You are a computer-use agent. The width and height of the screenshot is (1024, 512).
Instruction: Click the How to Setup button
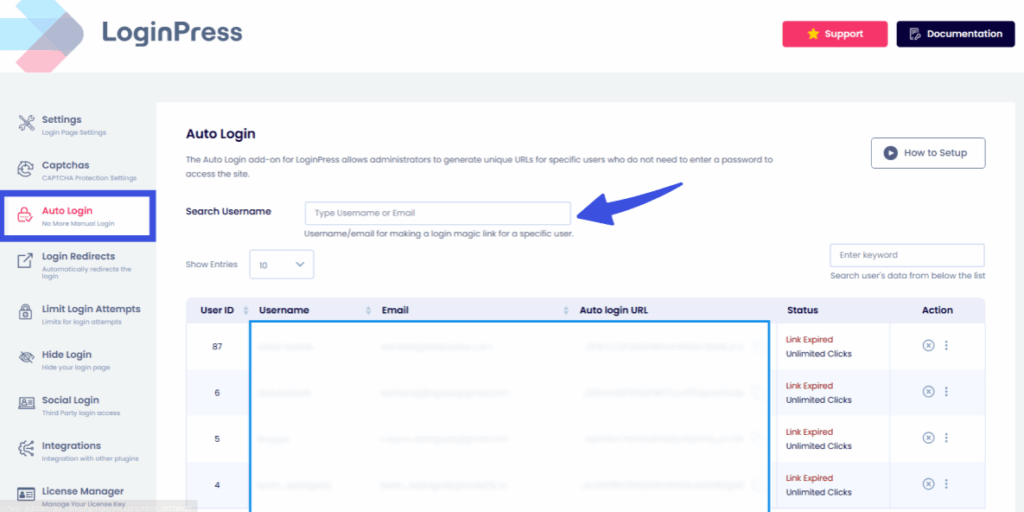pos(928,153)
